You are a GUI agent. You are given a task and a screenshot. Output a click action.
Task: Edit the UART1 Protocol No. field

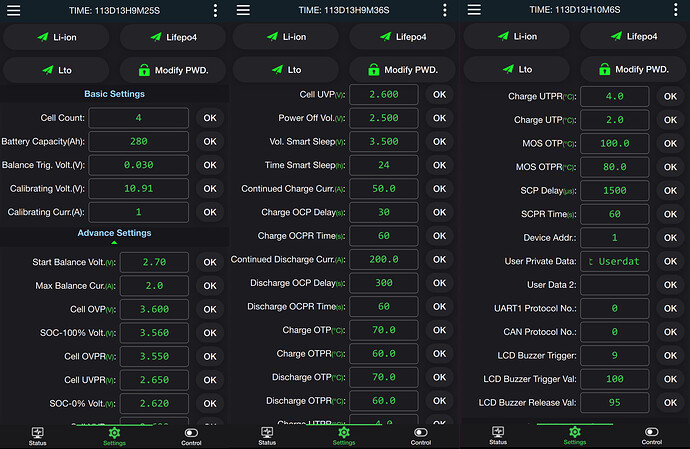point(615,309)
